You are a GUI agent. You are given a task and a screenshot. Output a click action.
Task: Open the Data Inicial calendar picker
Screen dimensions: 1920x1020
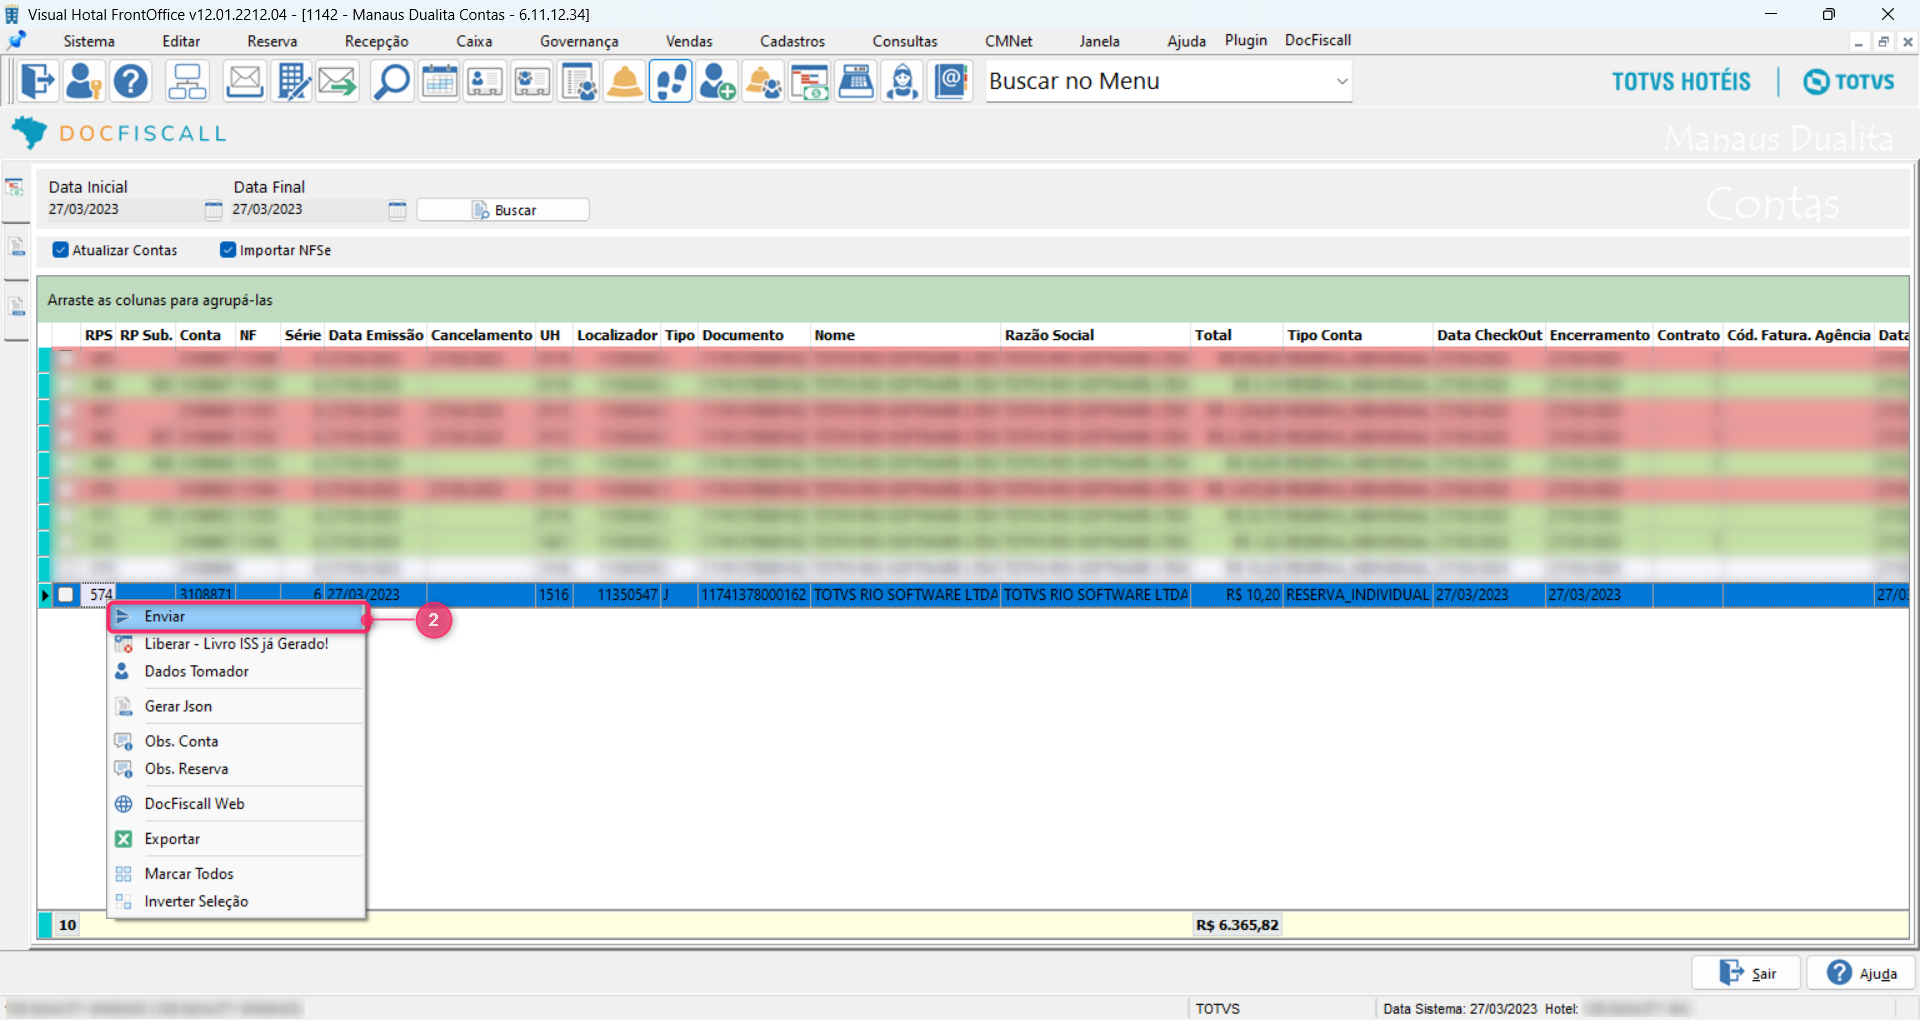point(213,210)
